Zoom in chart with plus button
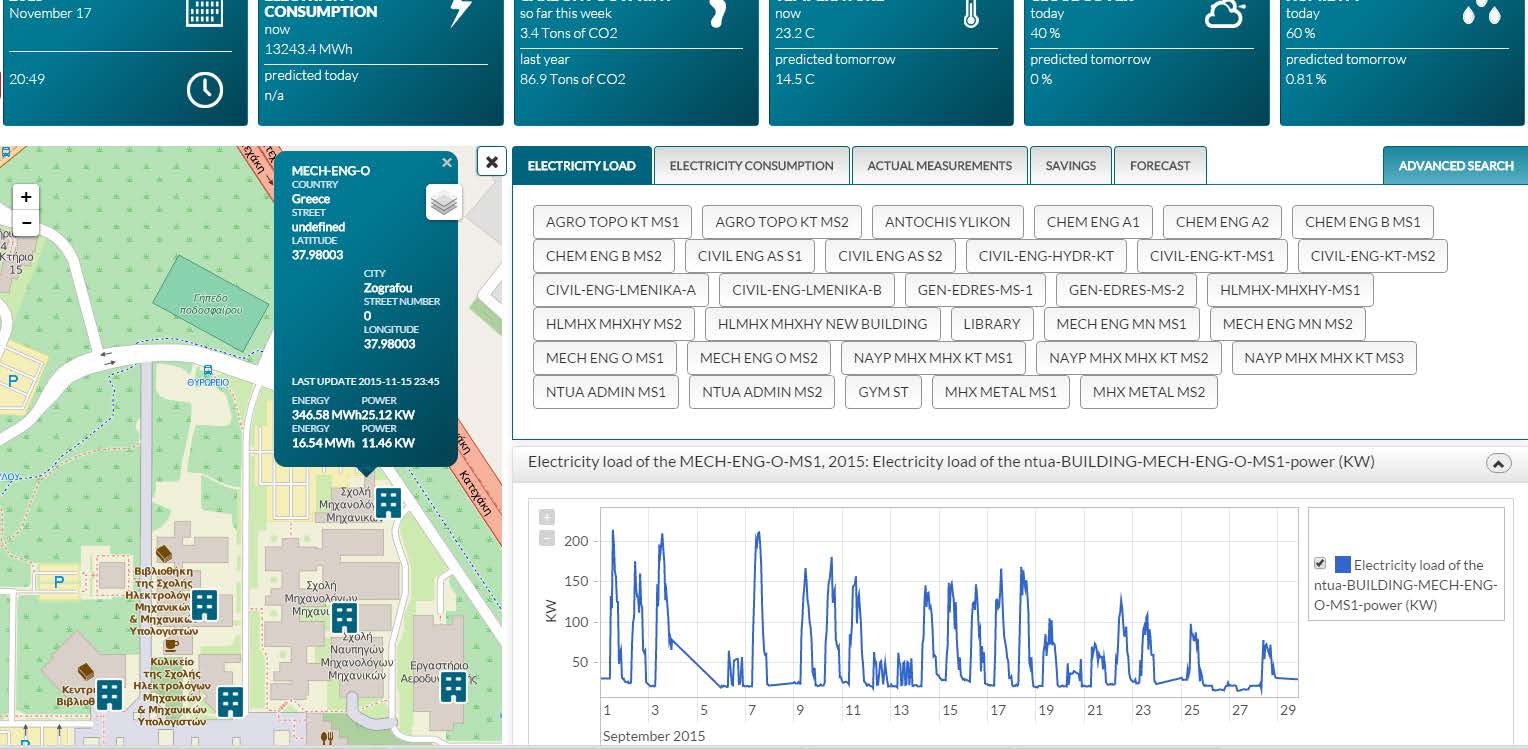The image size is (1528, 749). [546, 517]
